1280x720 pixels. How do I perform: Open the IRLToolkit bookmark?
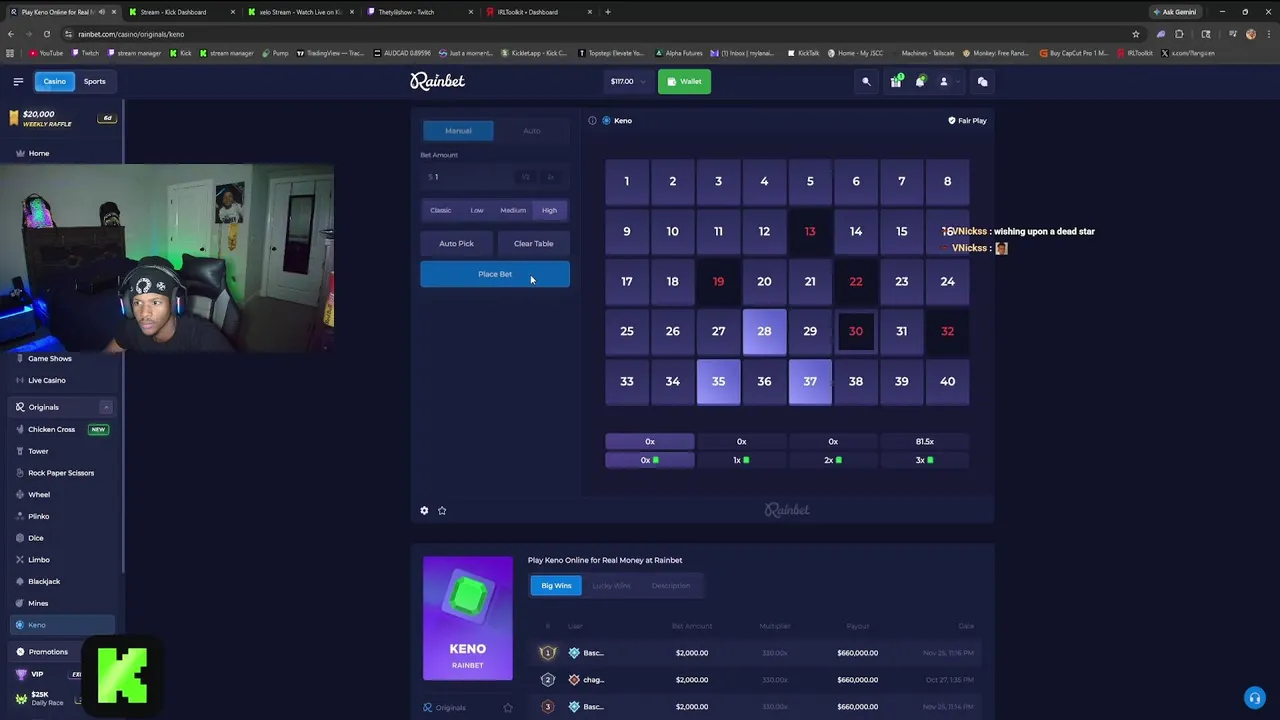(x=1136, y=53)
